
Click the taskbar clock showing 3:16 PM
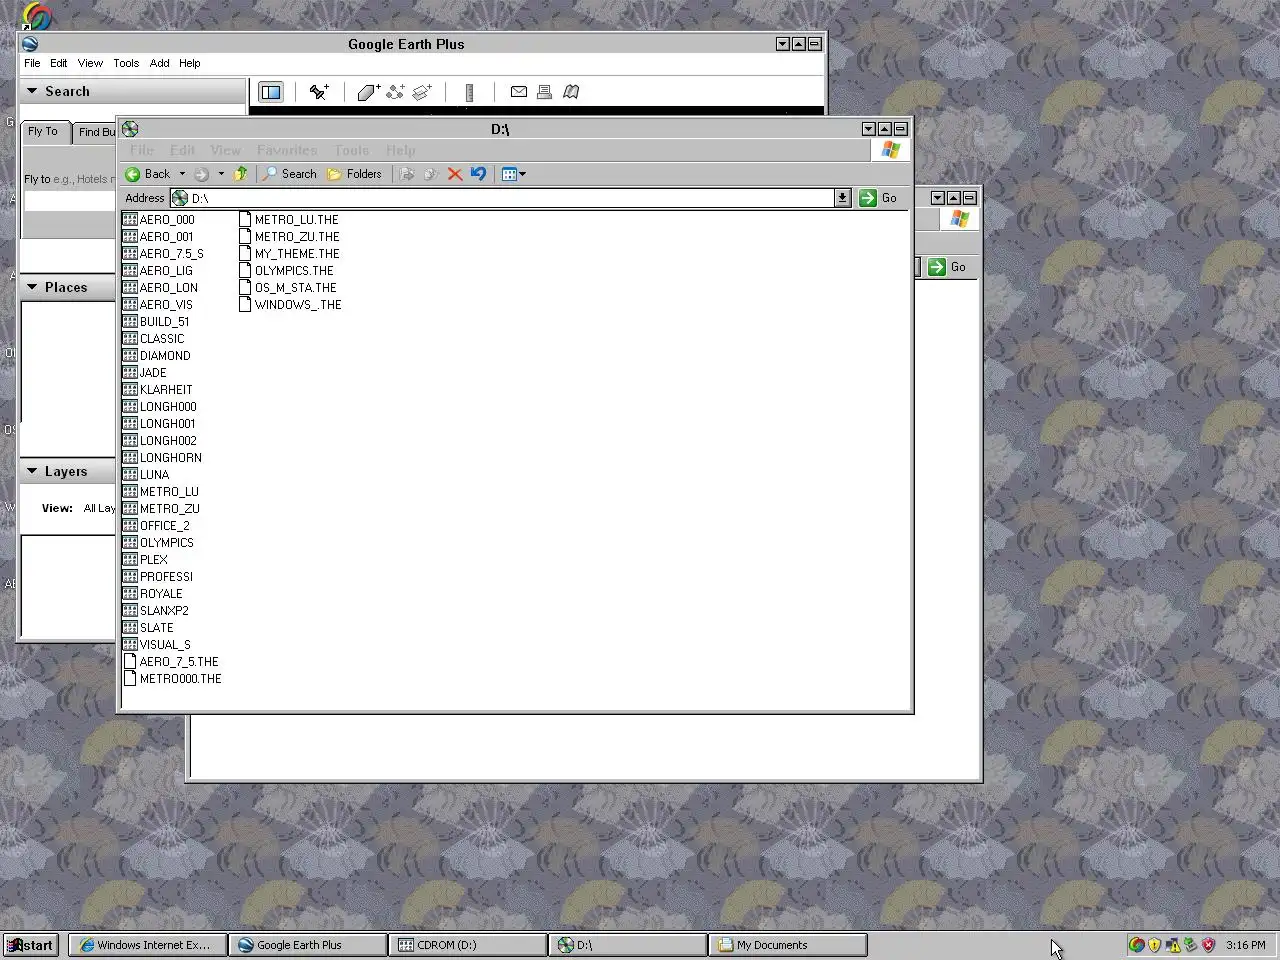(x=1245, y=945)
